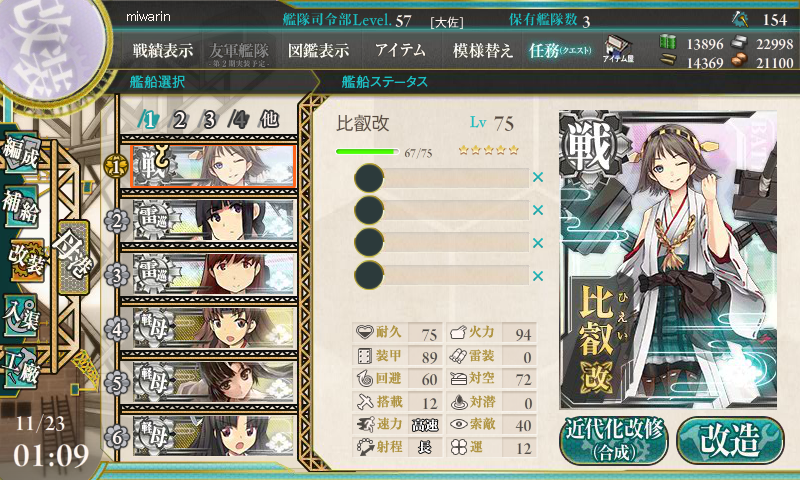Click the 近代化改修 modernization button

coord(614,440)
